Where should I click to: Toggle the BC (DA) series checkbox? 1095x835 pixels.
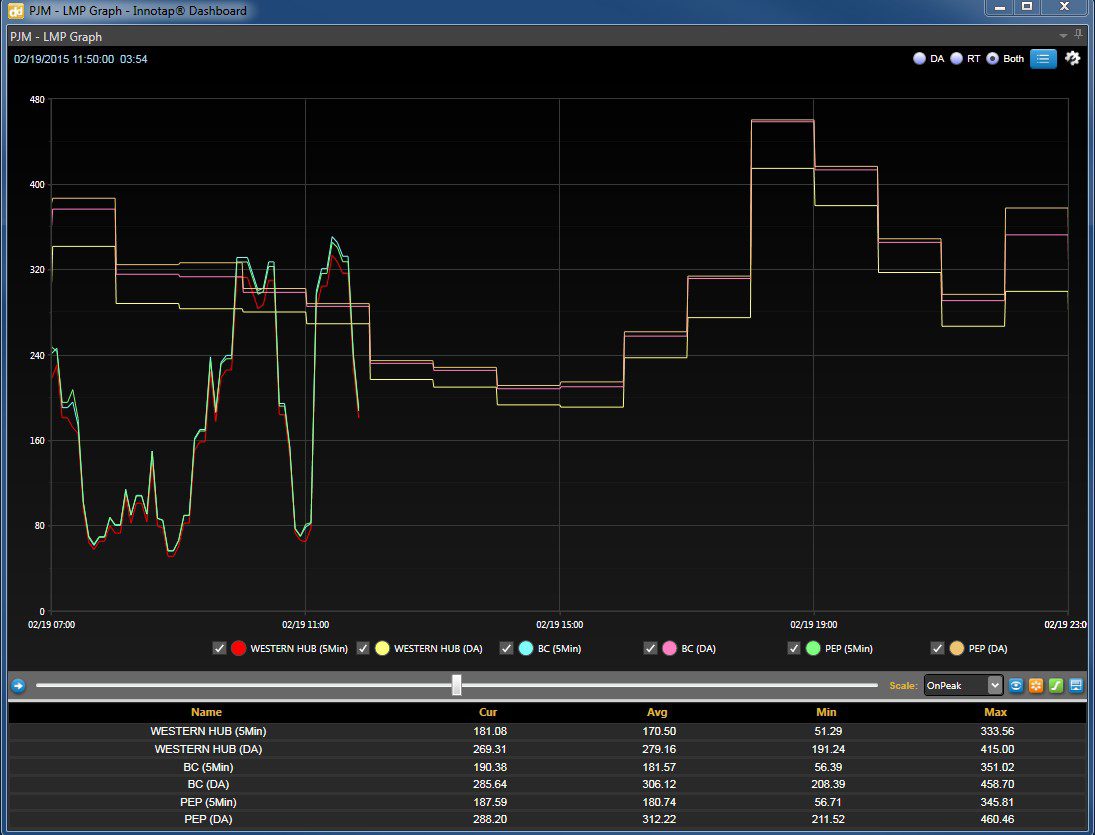[x=650, y=648]
